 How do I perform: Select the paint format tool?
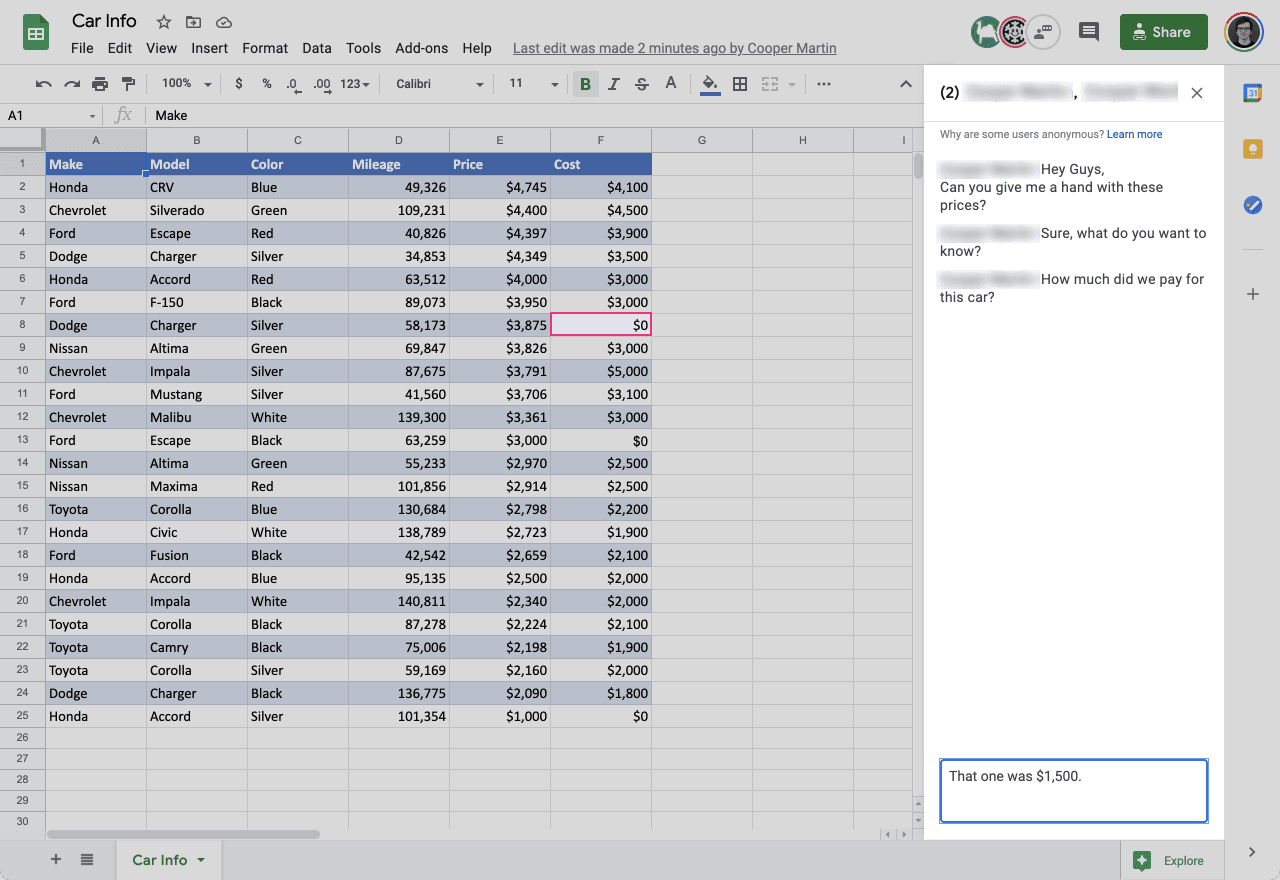coord(128,84)
